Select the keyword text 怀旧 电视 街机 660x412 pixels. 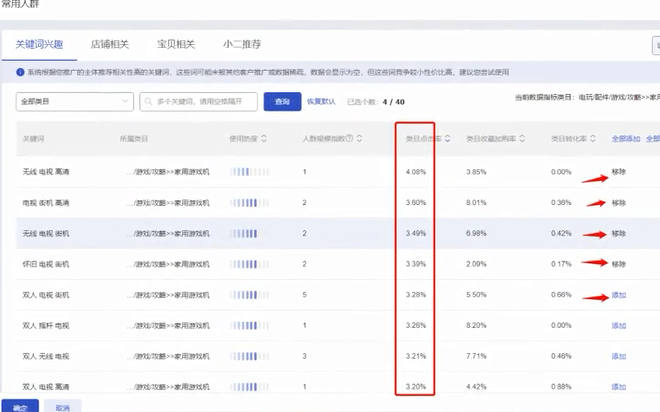46,264
